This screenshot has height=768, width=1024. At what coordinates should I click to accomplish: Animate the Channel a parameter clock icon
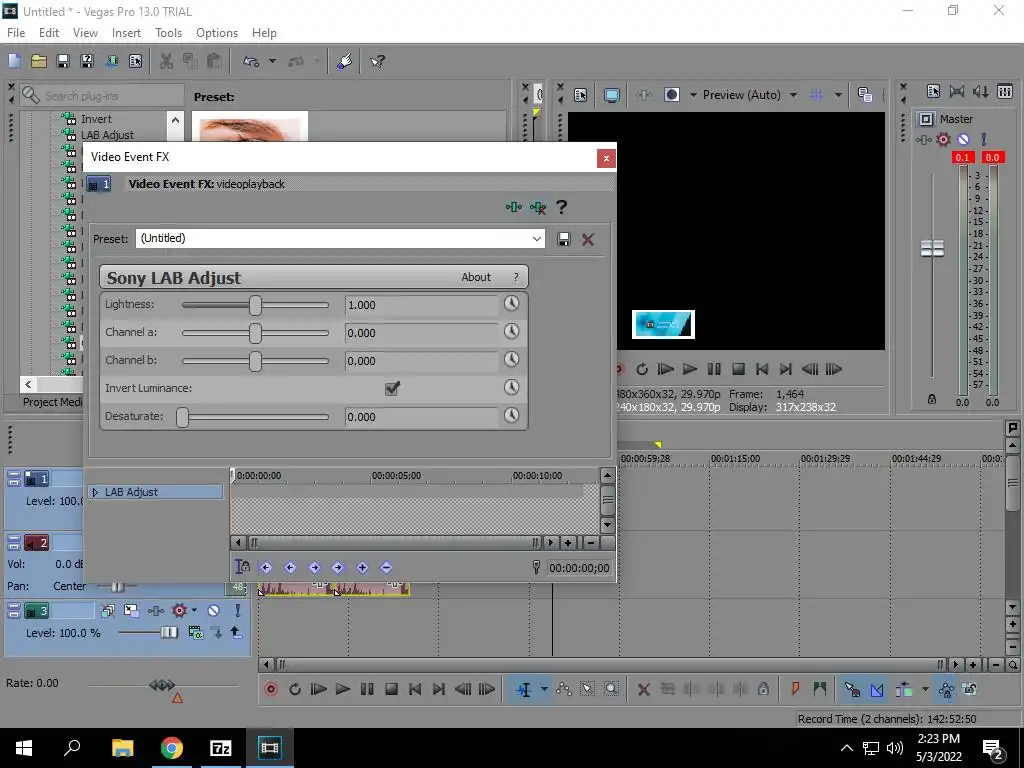[x=511, y=331]
